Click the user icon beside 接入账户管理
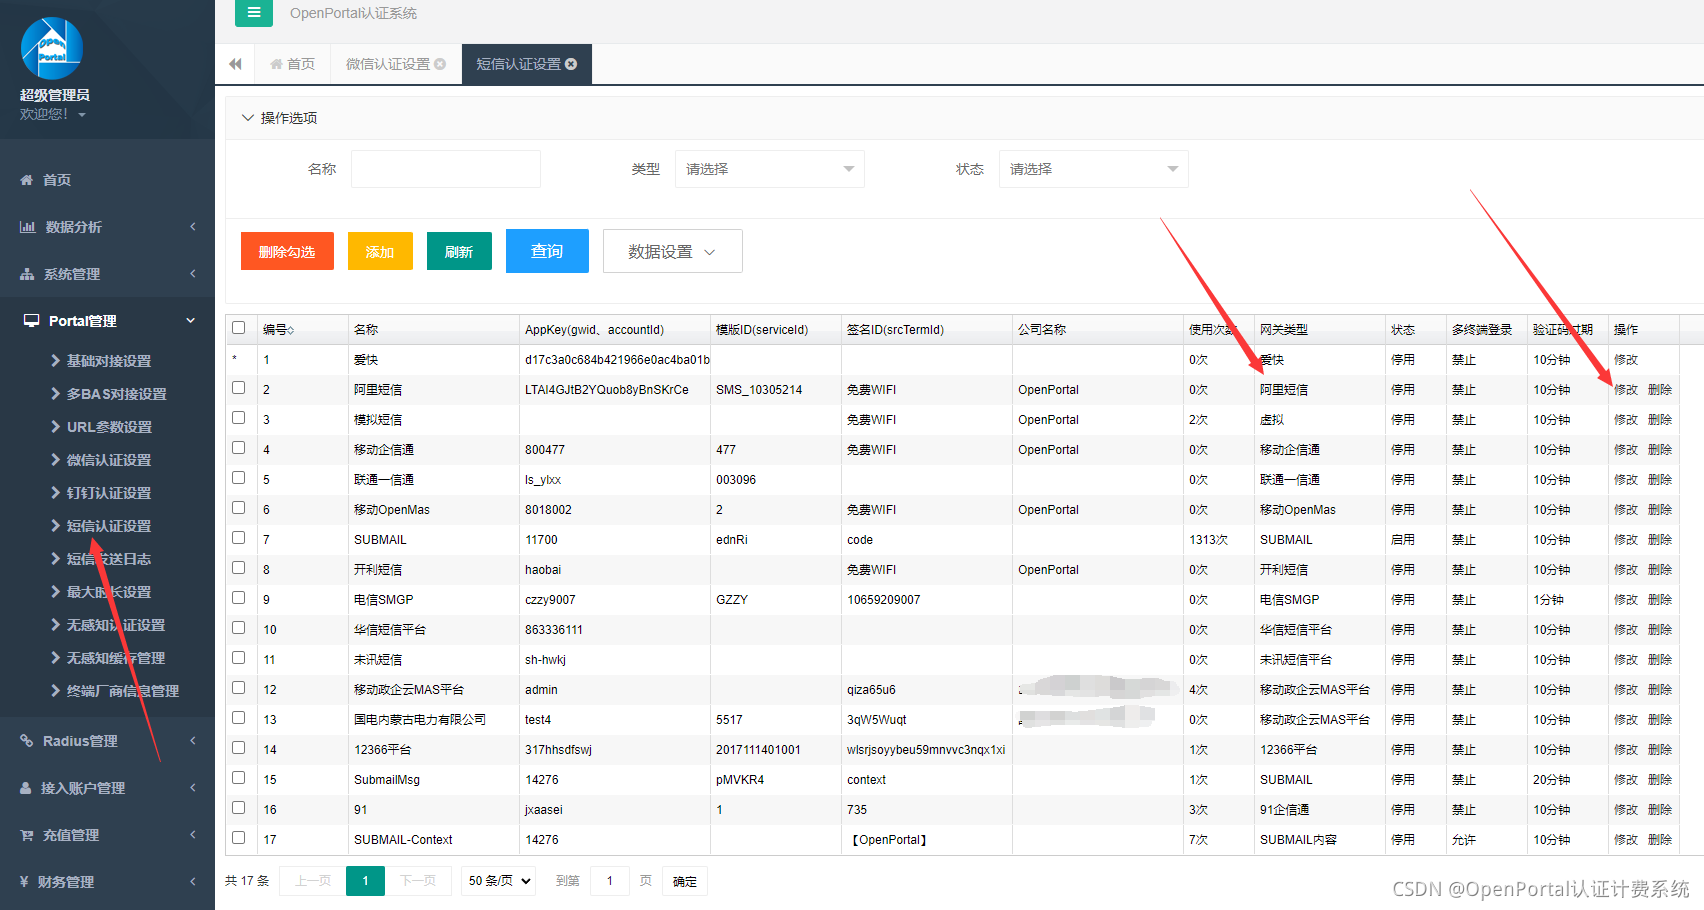 pos(26,788)
